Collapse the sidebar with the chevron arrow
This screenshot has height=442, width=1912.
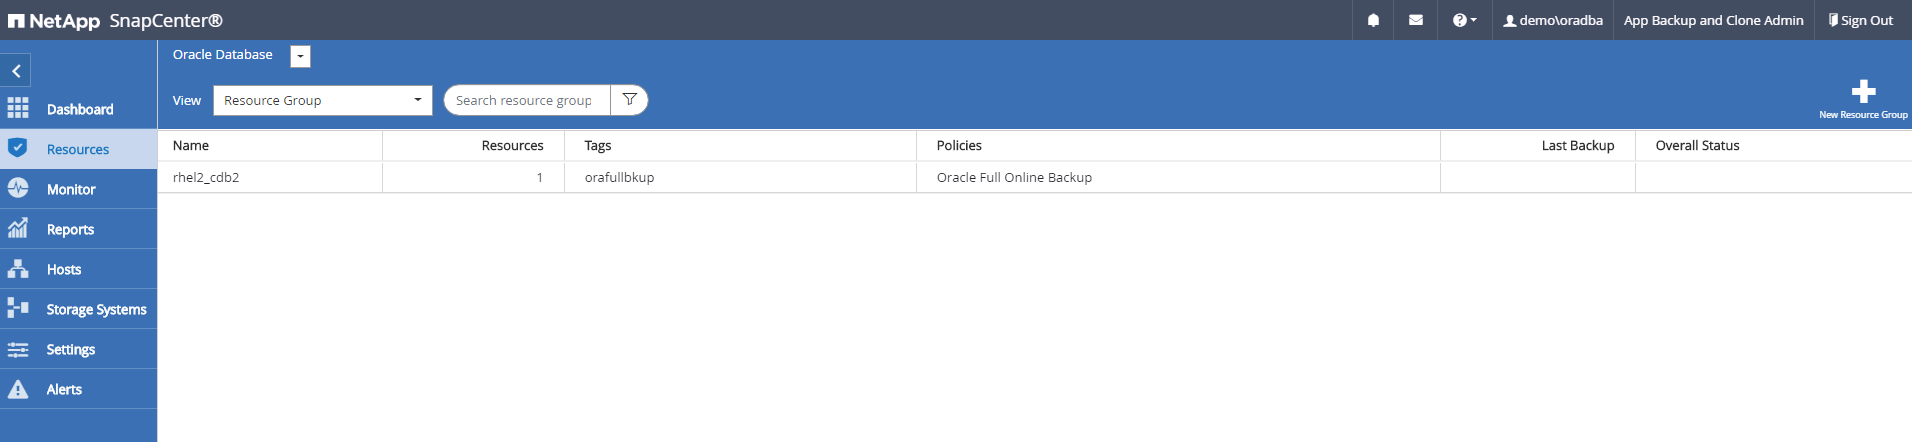point(16,71)
